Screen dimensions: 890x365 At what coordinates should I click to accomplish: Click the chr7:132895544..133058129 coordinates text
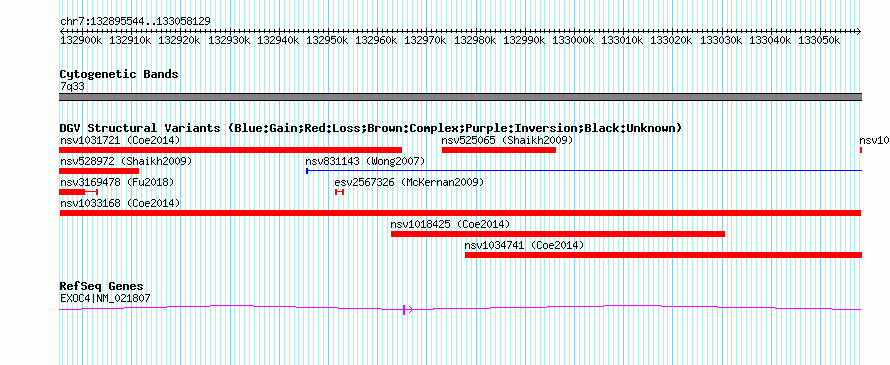point(135,21)
